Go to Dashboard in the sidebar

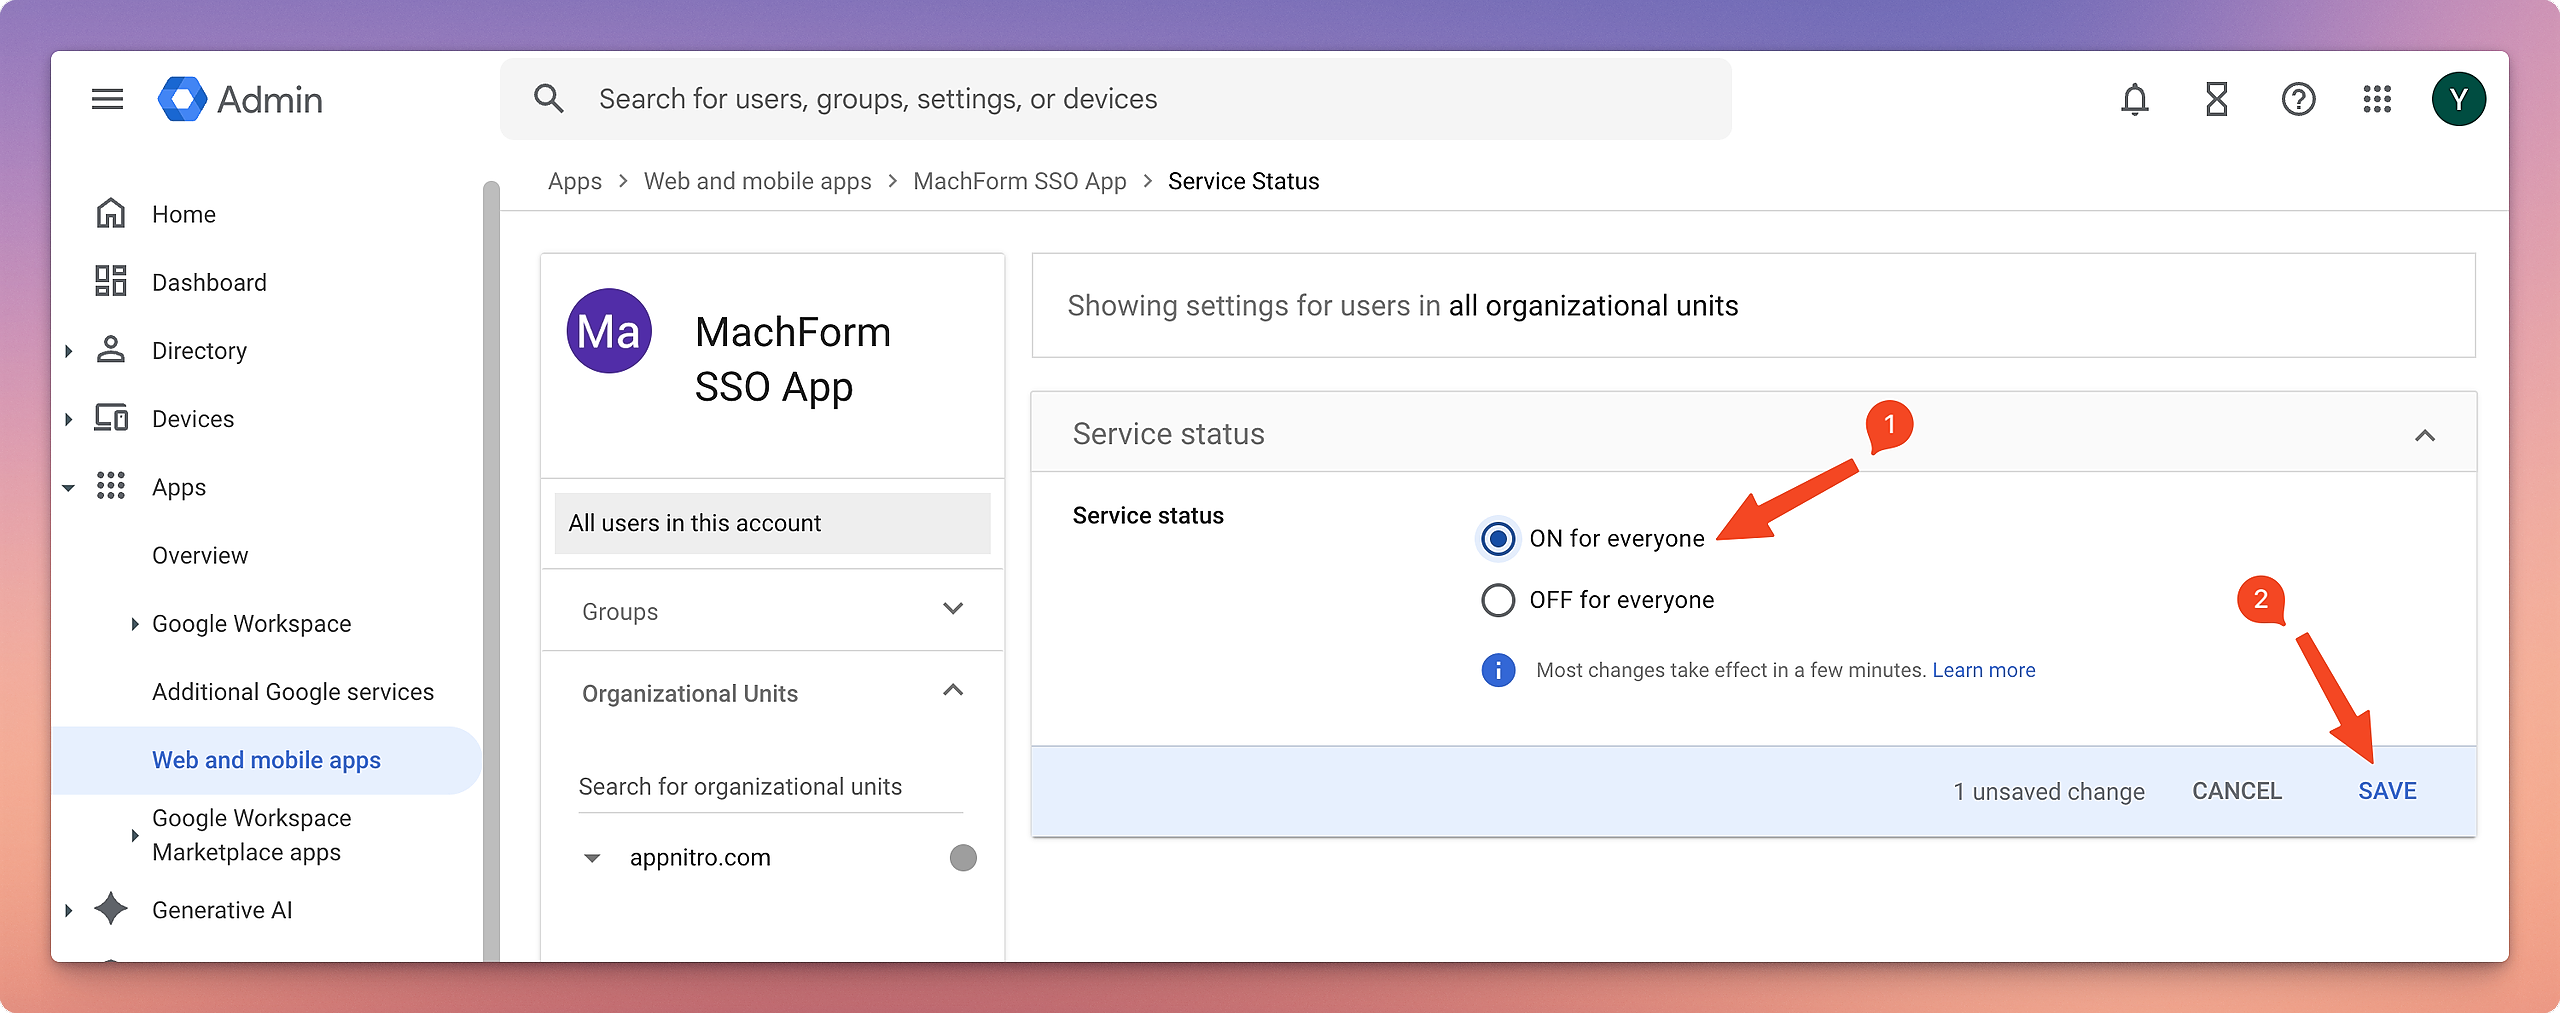pos(209,283)
